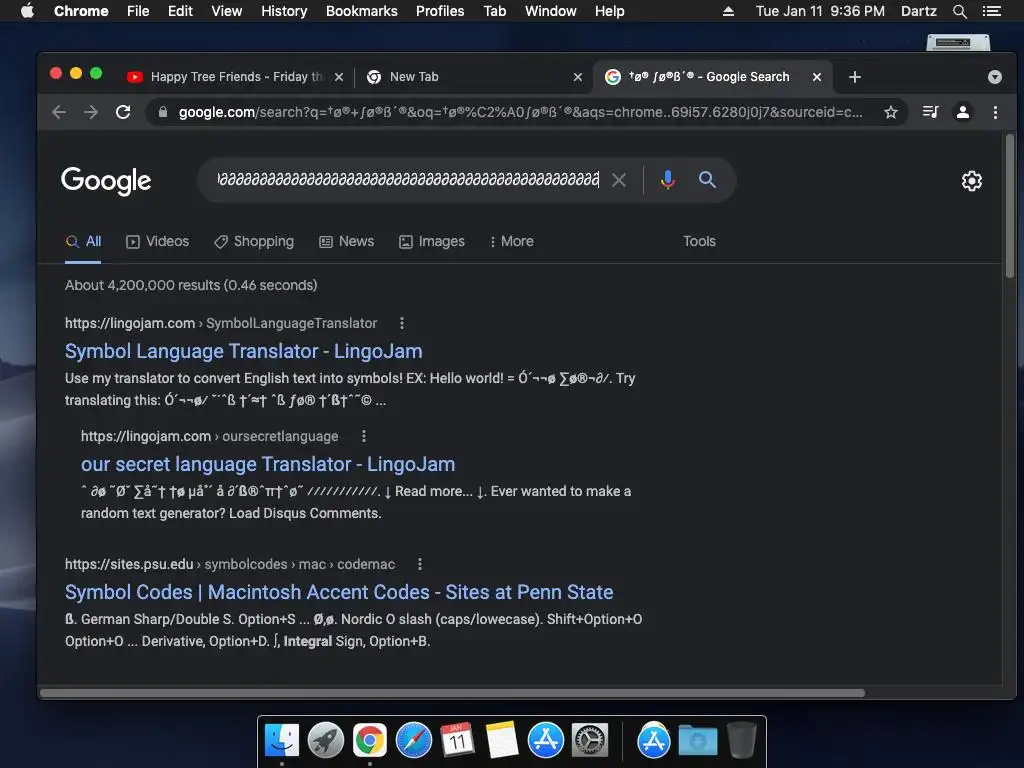
Task: Open the media control icon in toolbar
Action: (x=930, y=112)
